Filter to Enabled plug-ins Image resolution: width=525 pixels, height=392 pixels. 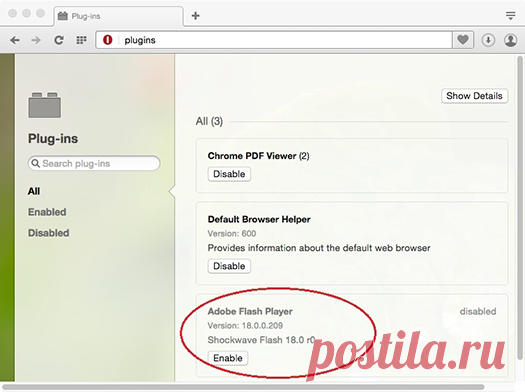pos(47,212)
